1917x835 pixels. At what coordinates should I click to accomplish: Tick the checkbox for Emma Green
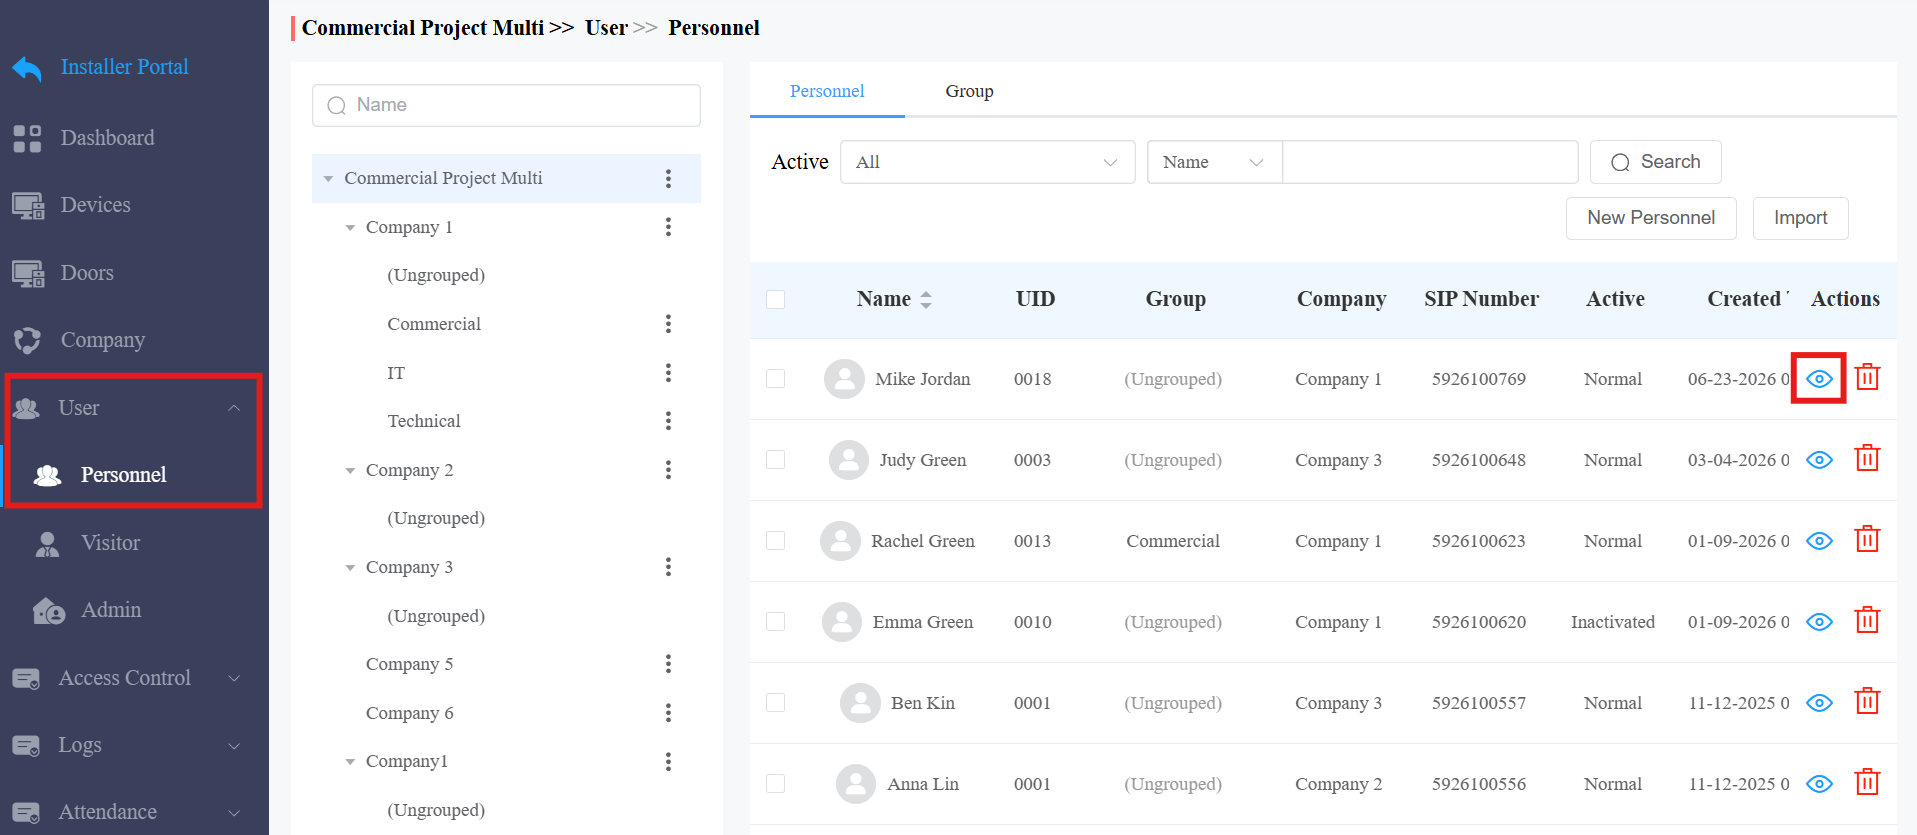pos(775,622)
